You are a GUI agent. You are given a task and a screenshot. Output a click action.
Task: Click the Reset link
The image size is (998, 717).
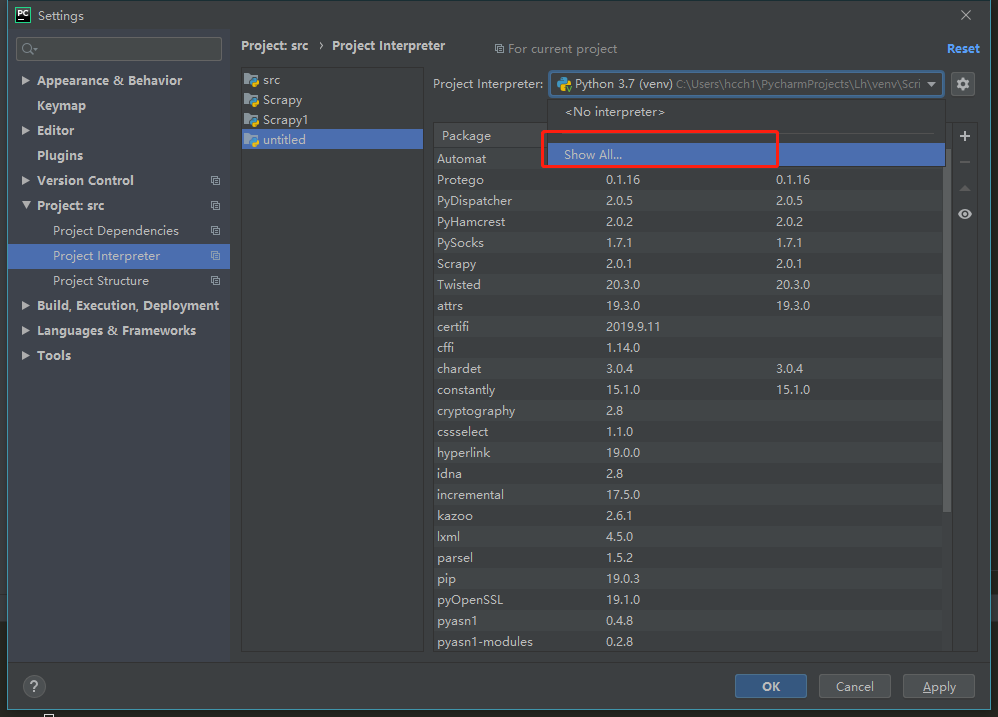point(963,49)
